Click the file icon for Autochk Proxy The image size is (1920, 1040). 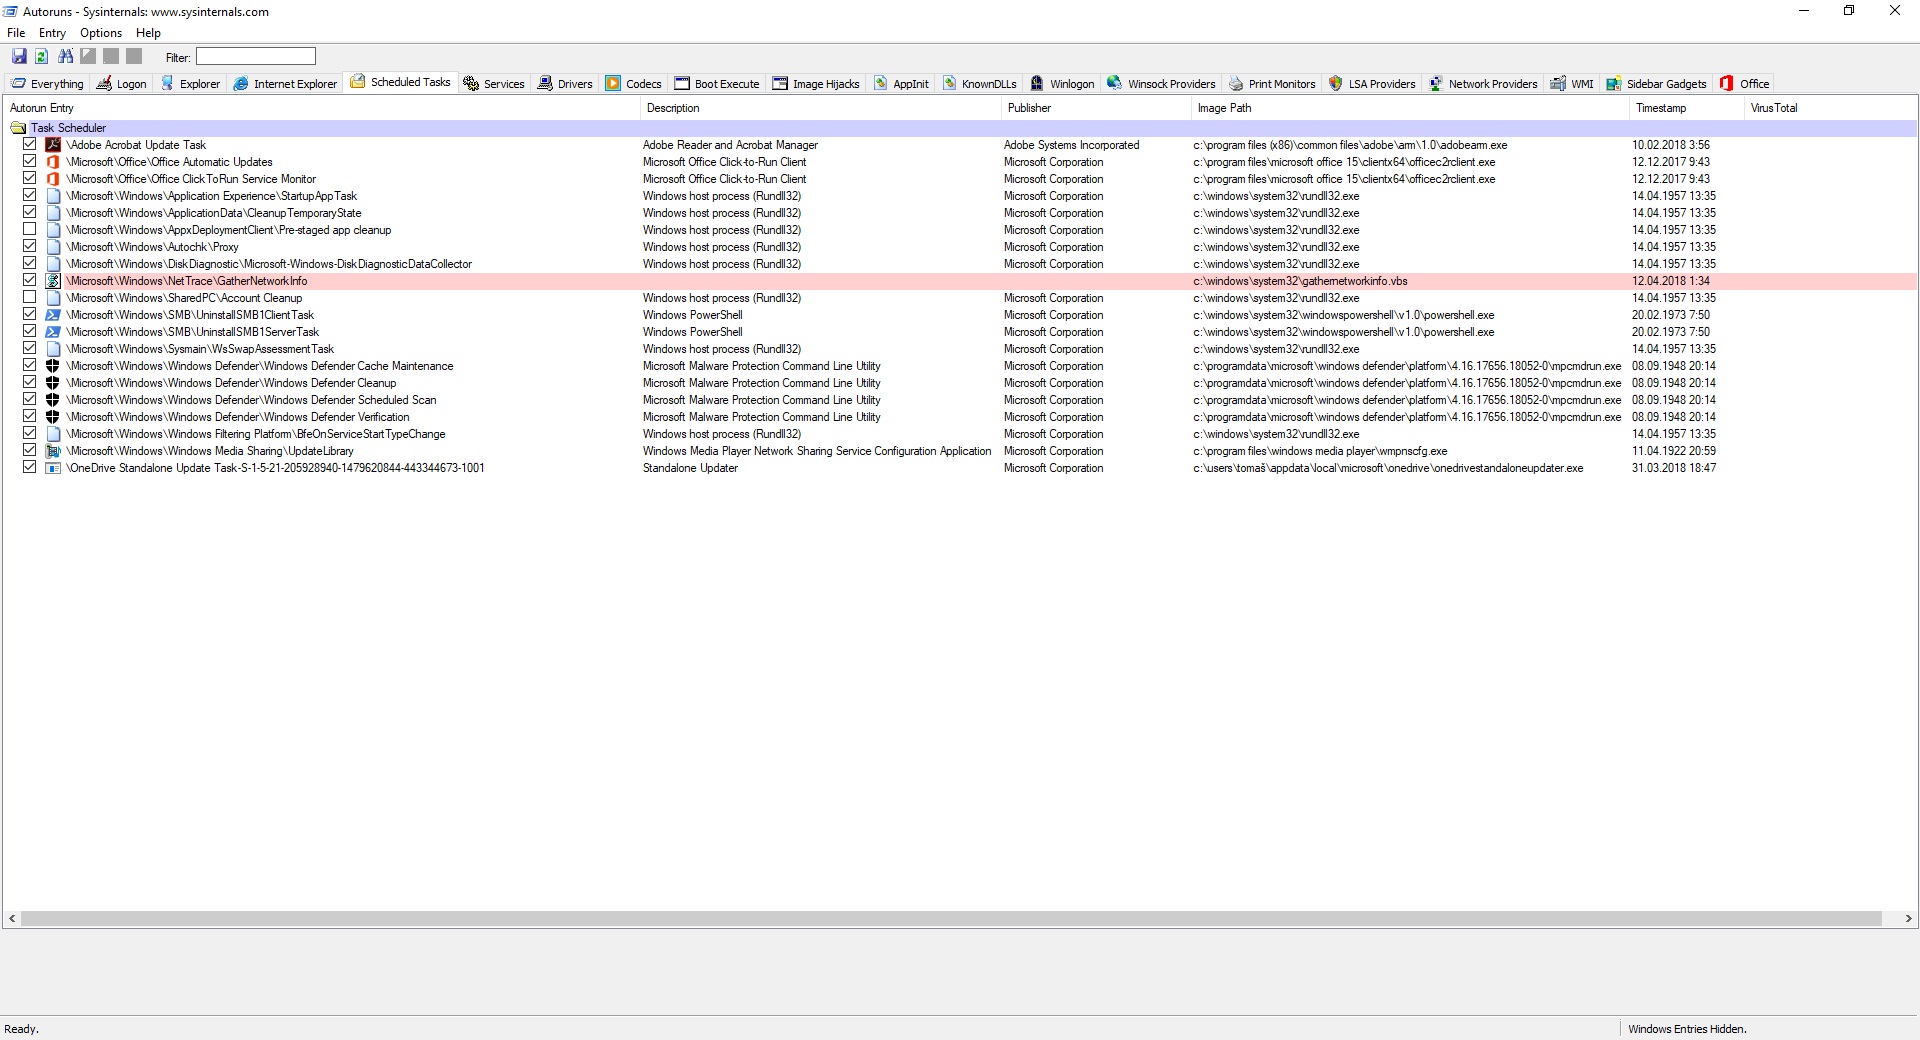pos(53,247)
